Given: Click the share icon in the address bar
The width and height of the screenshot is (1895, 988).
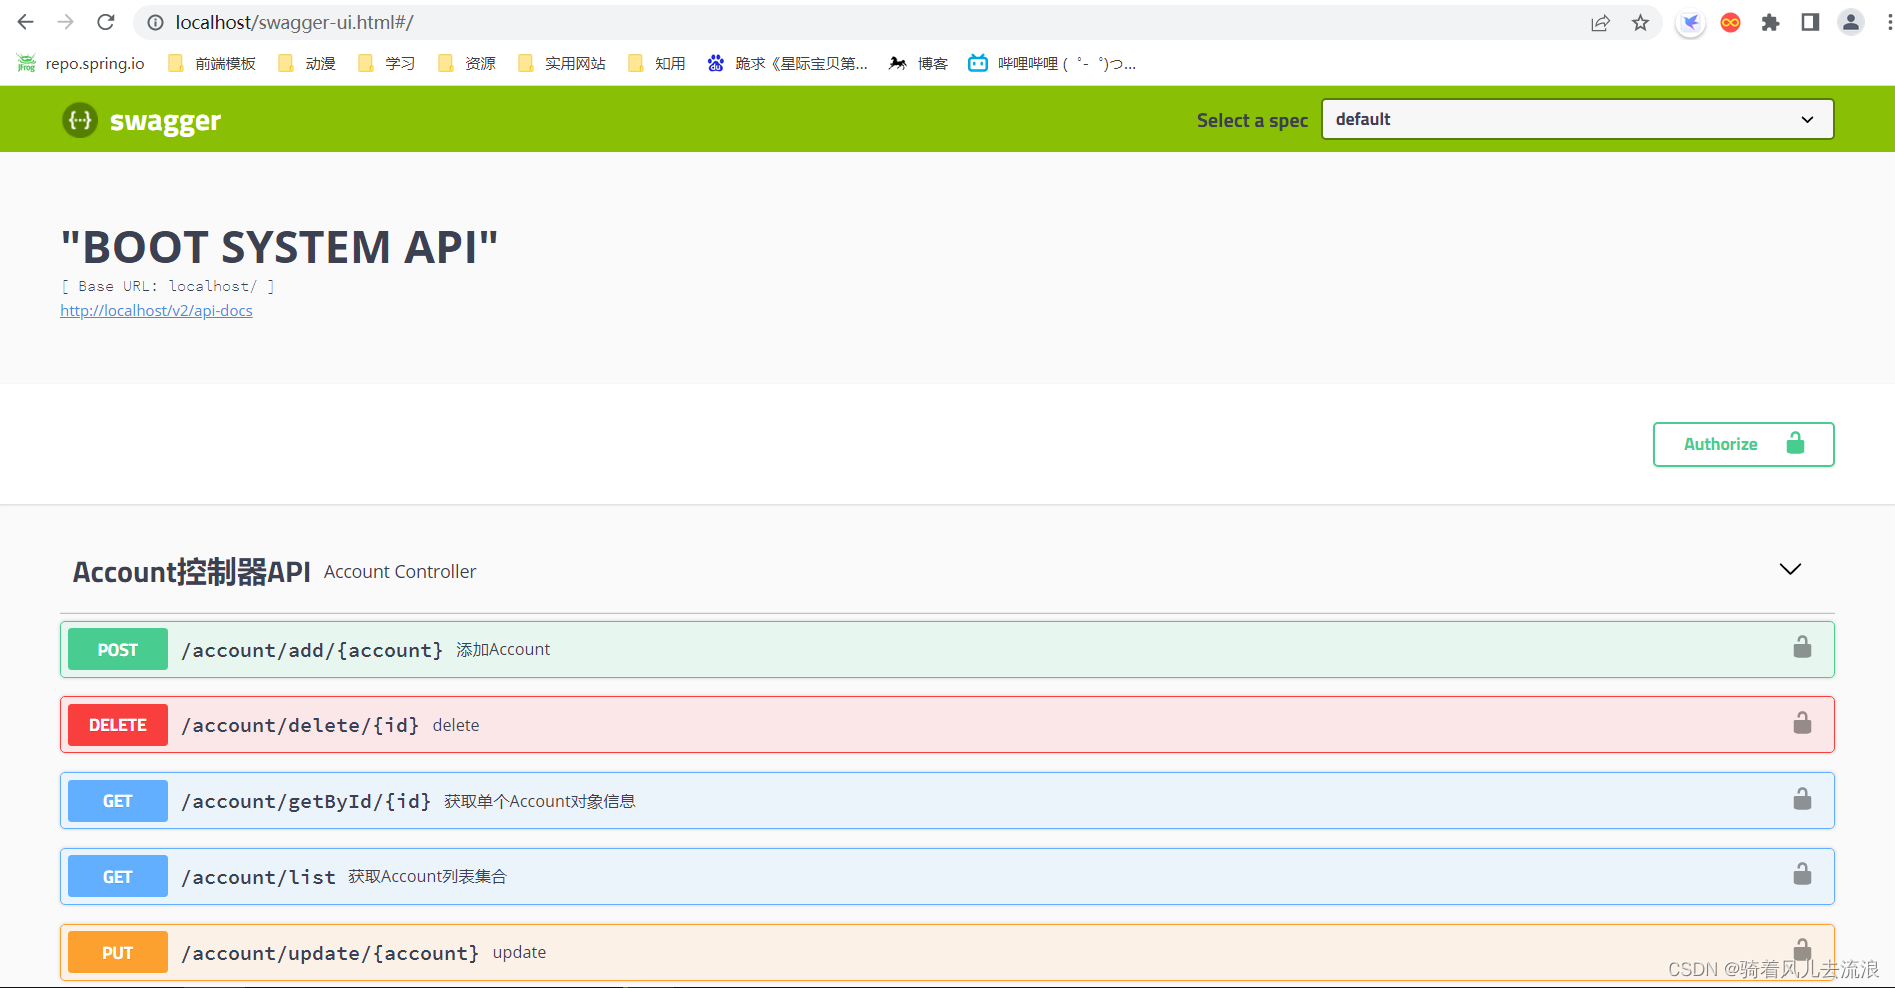Looking at the screenshot, I should (x=1601, y=22).
